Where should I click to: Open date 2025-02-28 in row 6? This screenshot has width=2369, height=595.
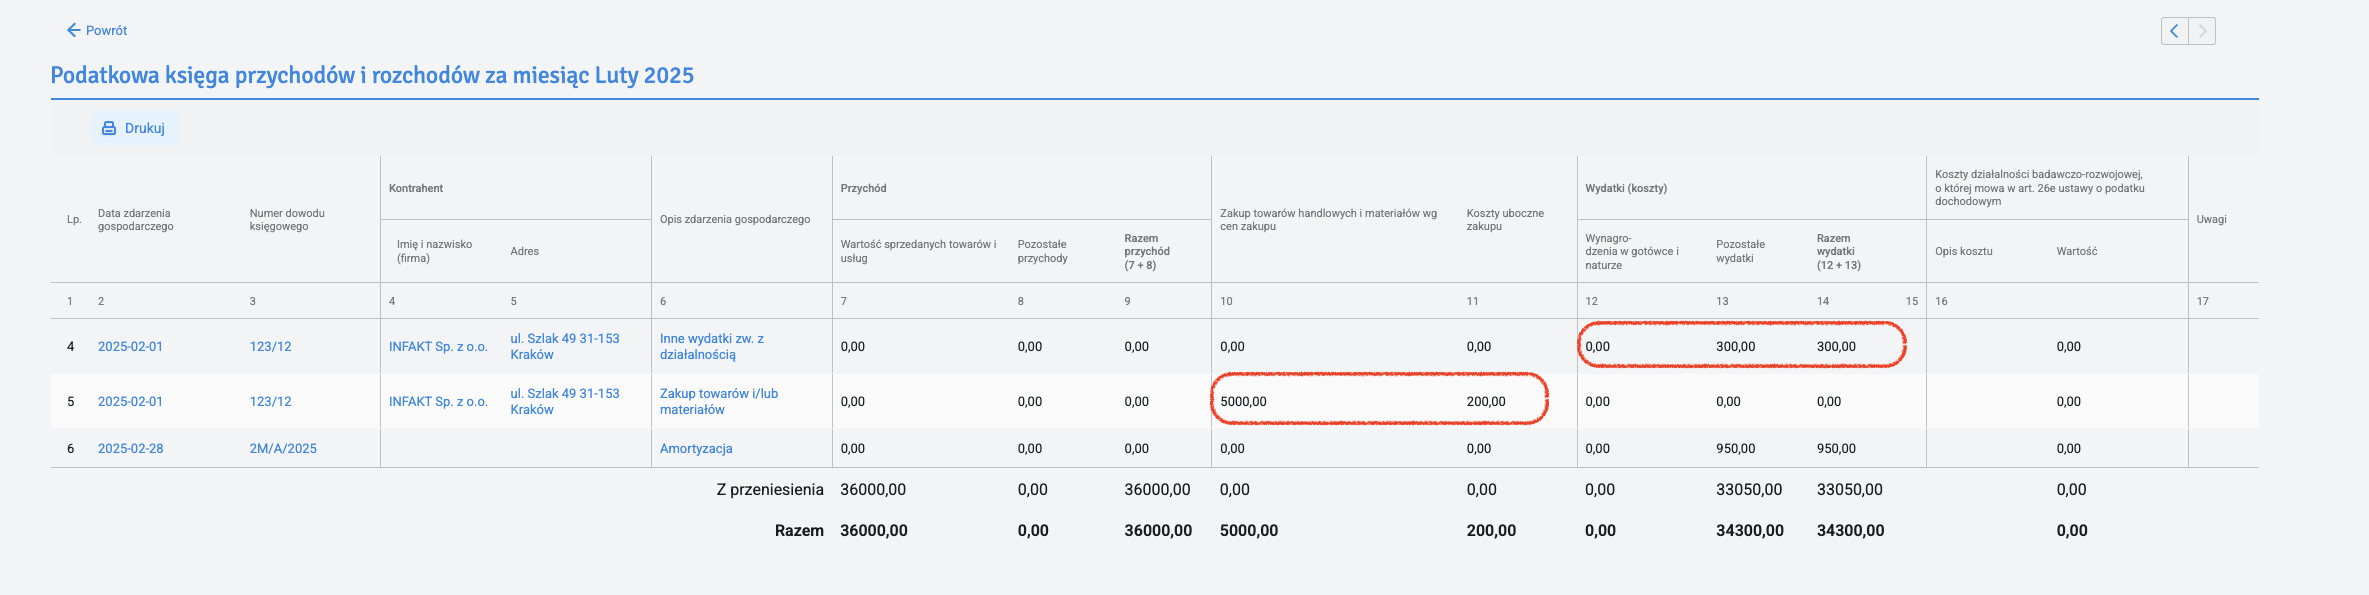(x=130, y=449)
